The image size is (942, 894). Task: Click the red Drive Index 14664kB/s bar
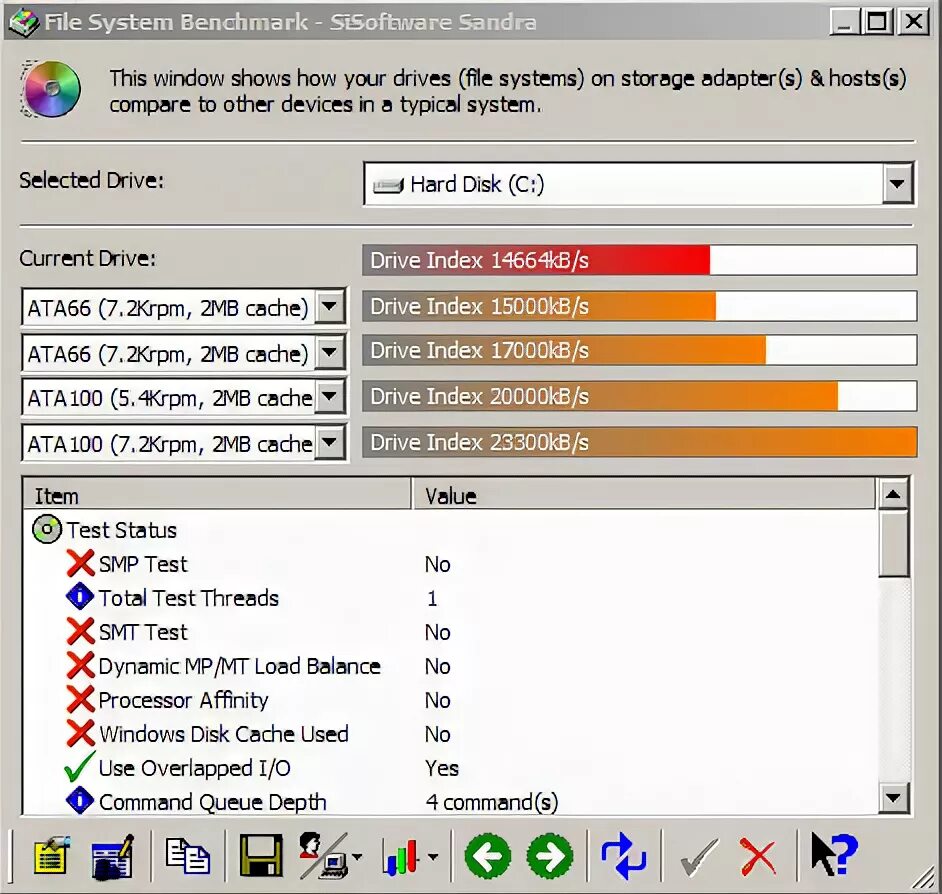click(x=639, y=260)
